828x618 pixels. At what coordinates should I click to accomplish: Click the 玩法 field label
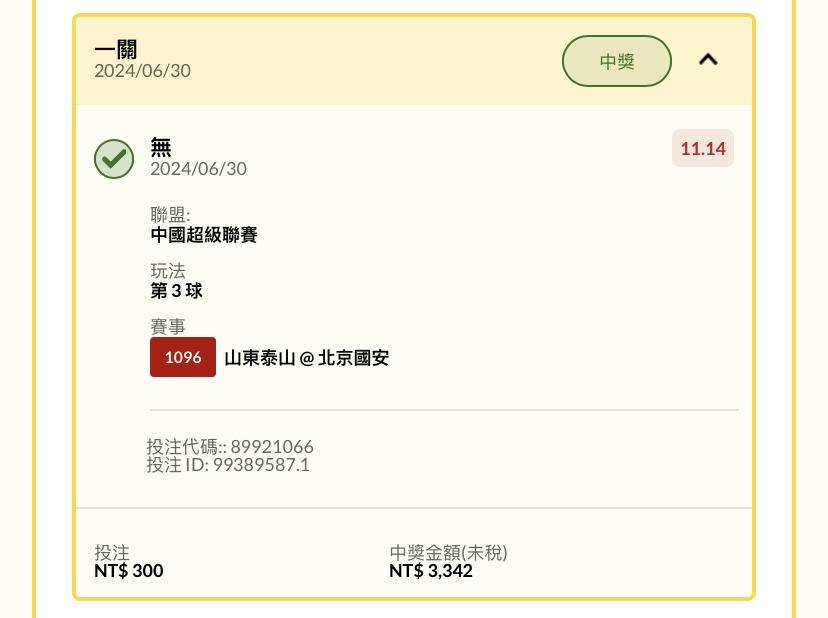coord(168,271)
